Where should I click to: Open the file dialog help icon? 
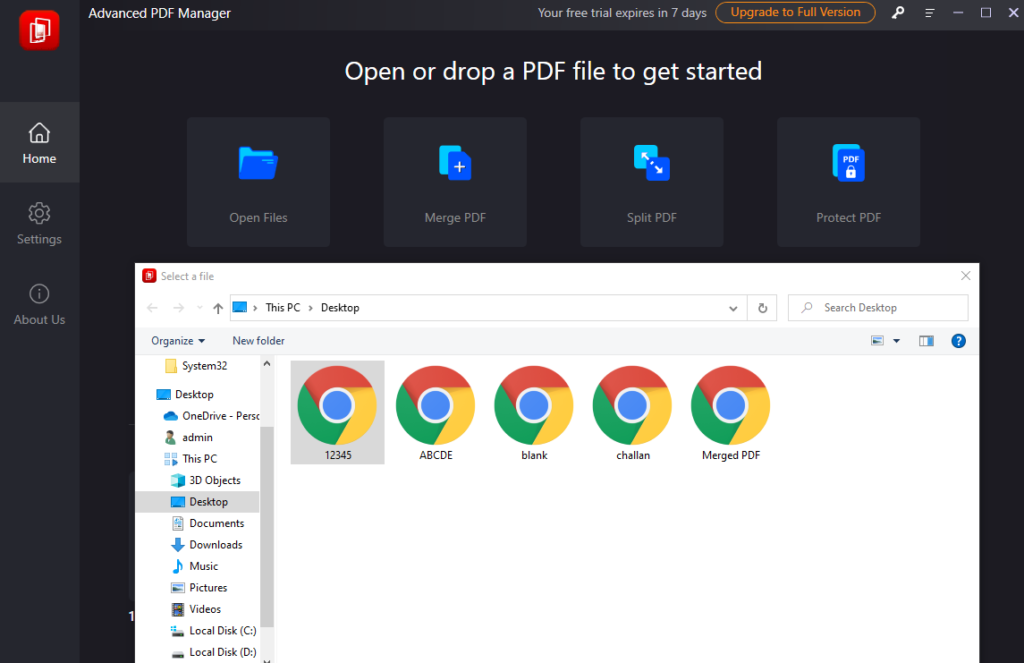click(958, 340)
